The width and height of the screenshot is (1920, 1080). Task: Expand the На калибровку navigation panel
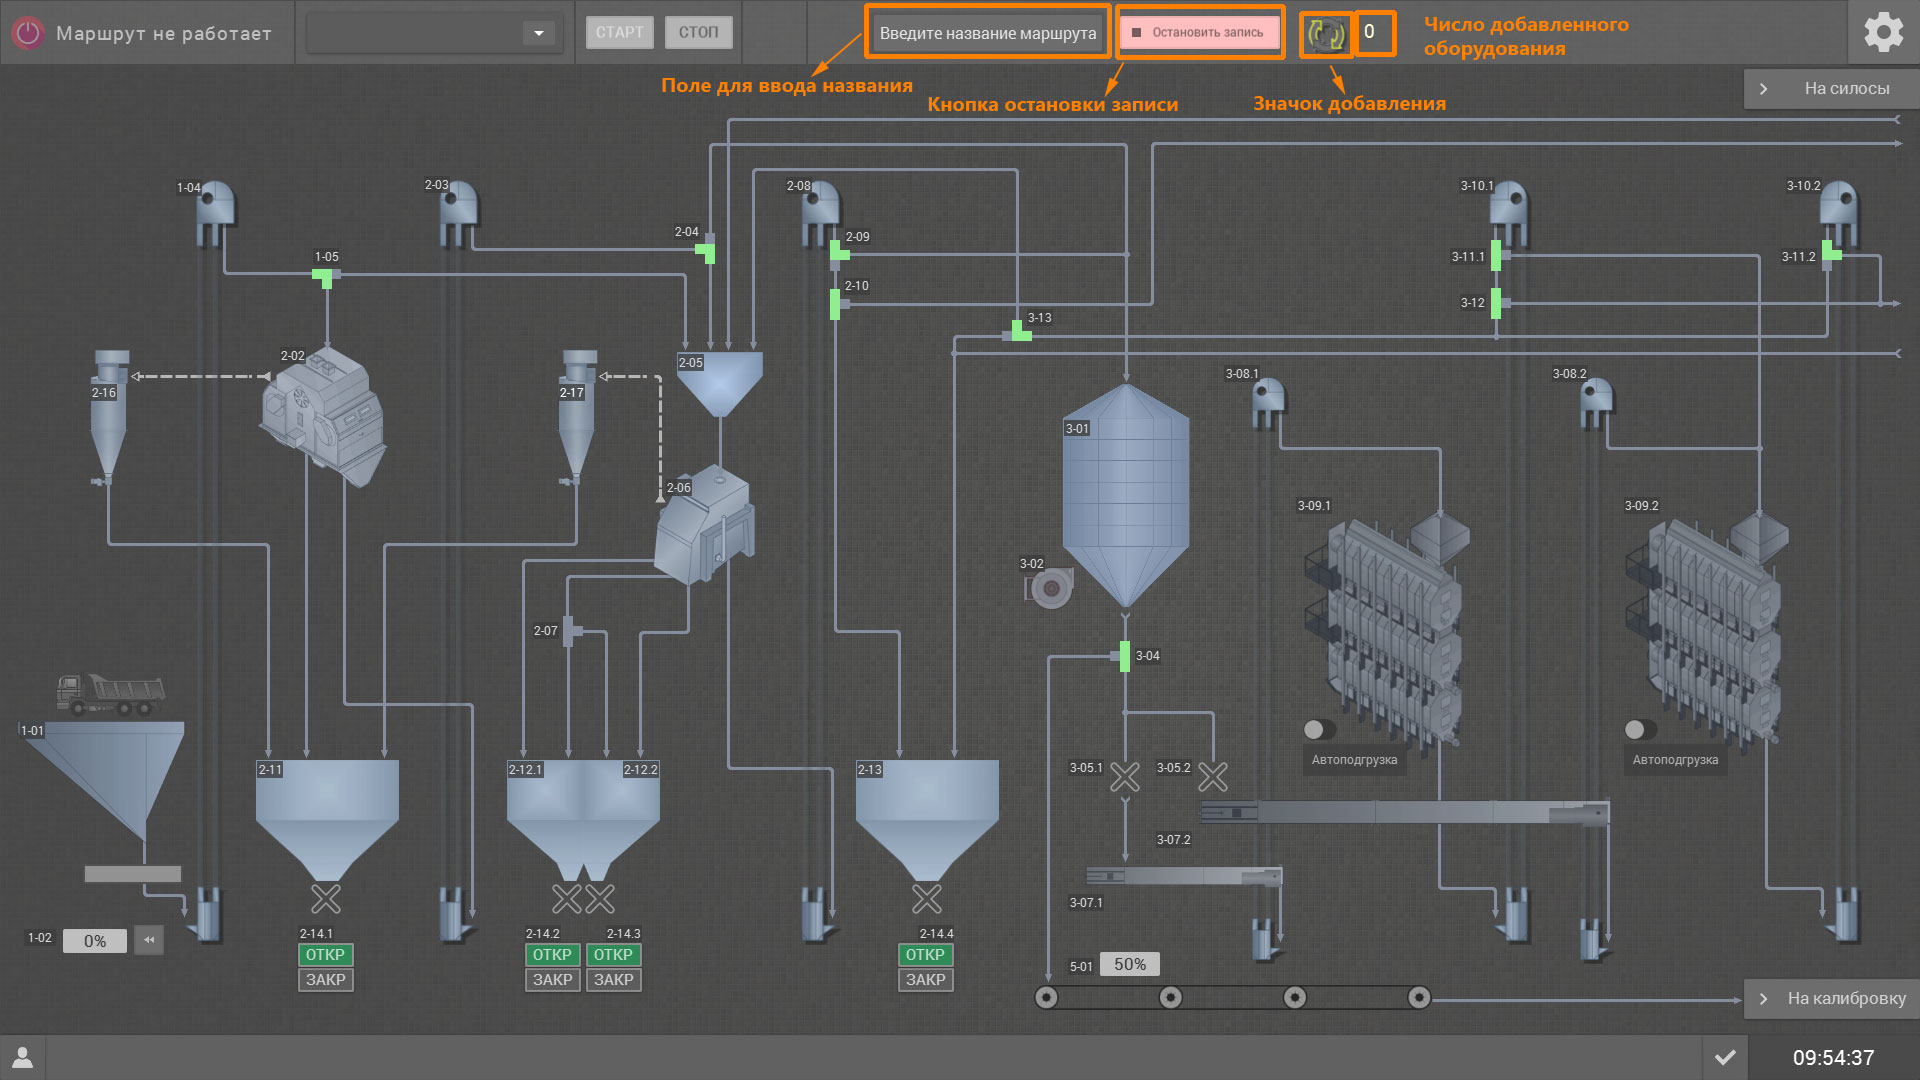(1832, 998)
